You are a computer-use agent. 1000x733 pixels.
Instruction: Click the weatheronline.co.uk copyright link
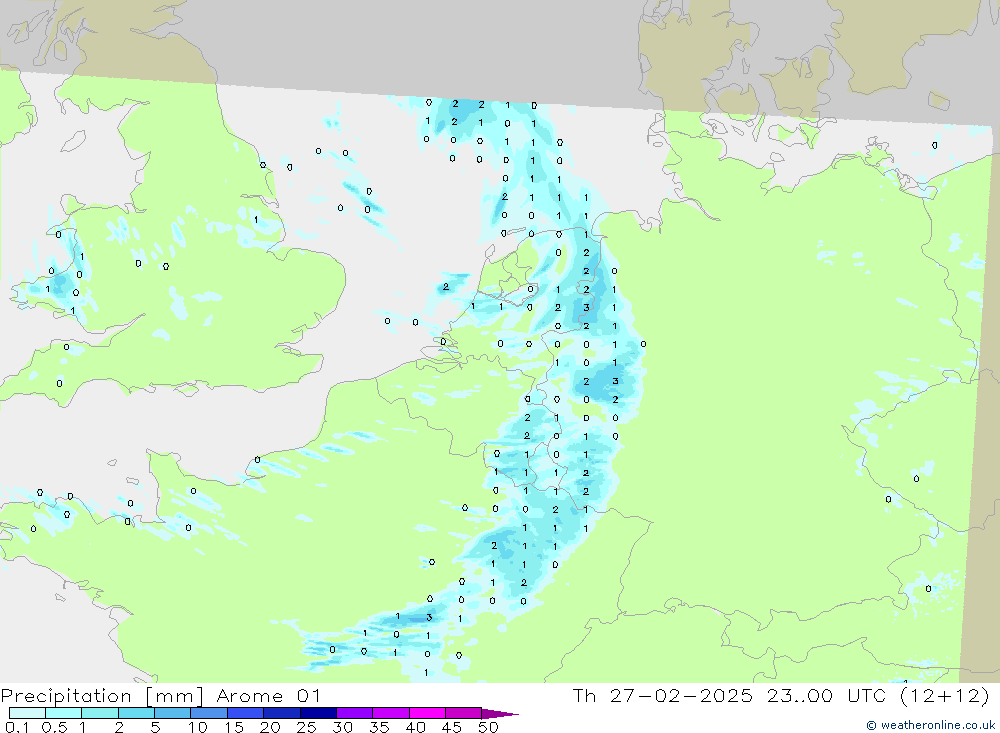pyautogui.click(x=930, y=725)
